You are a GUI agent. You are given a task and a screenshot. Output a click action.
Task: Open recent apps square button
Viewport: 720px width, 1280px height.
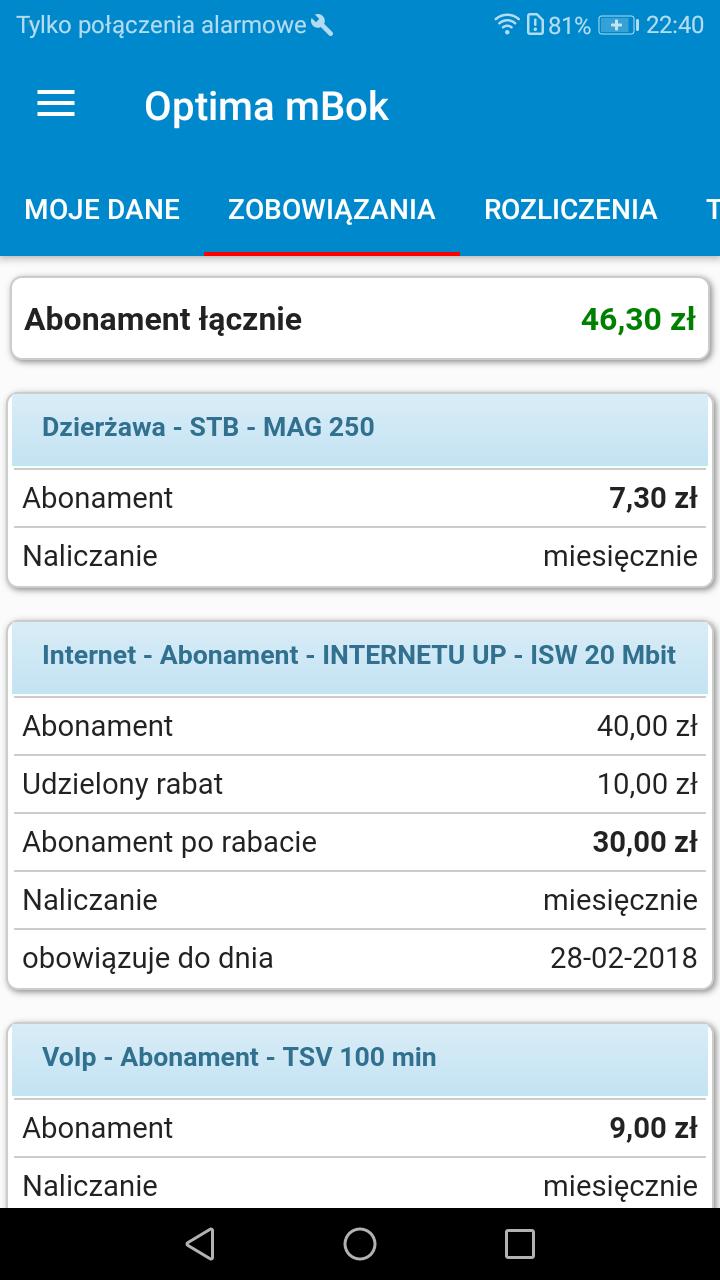[x=520, y=1243]
